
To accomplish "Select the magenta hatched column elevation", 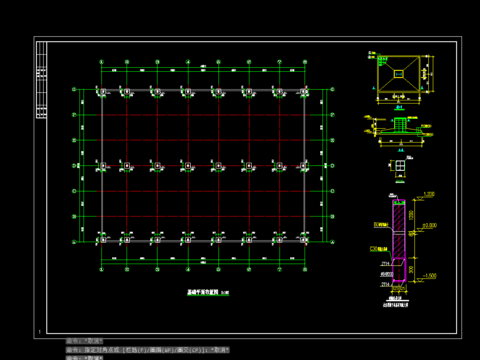I will point(399,240).
